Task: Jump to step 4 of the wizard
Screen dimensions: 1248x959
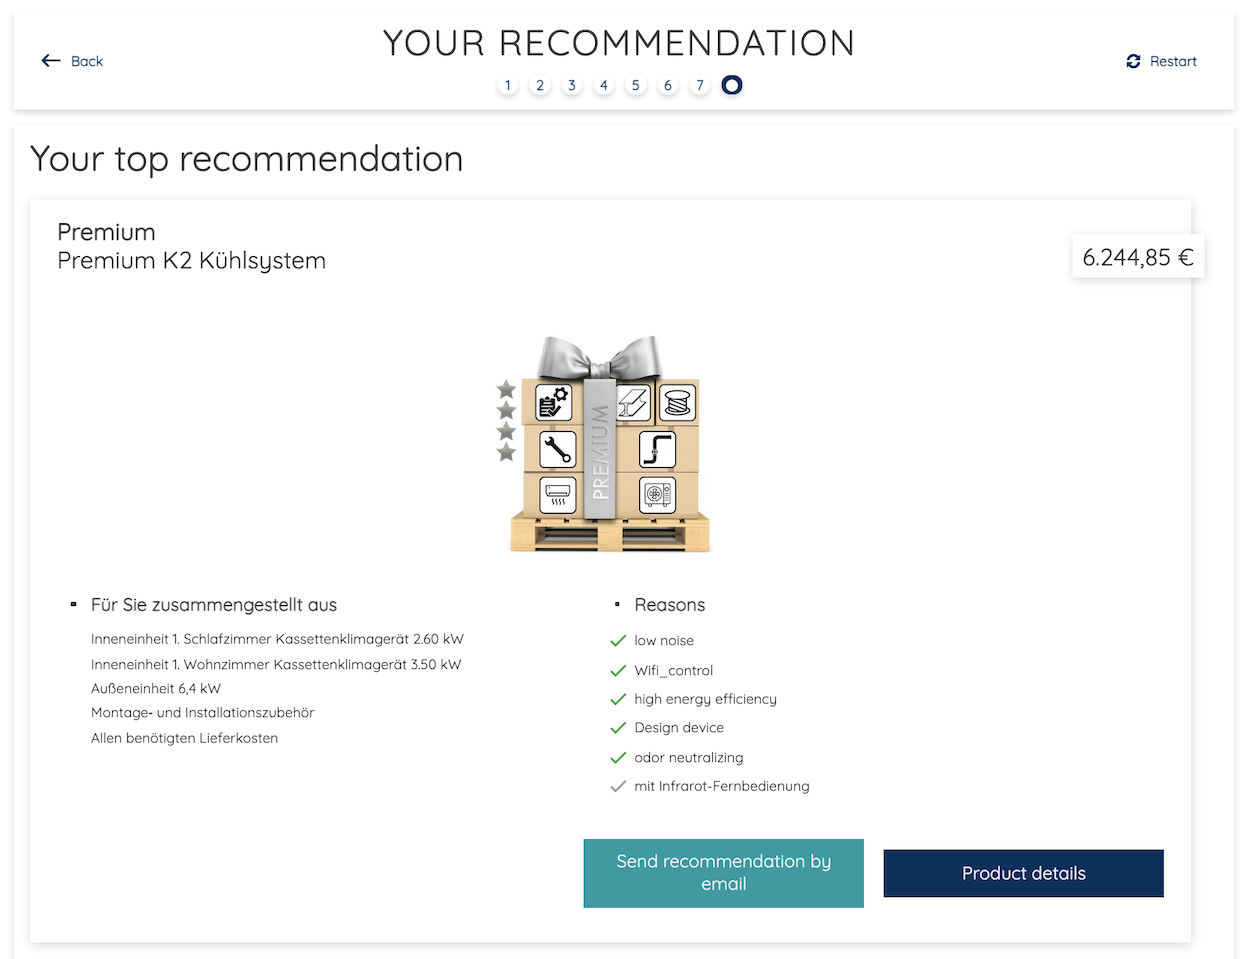Action: pyautogui.click(x=604, y=86)
